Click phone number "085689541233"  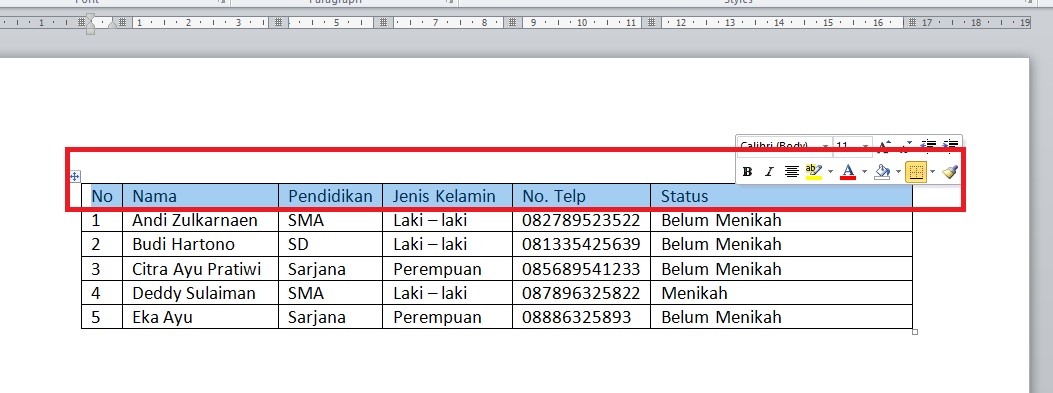tap(581, 269)
